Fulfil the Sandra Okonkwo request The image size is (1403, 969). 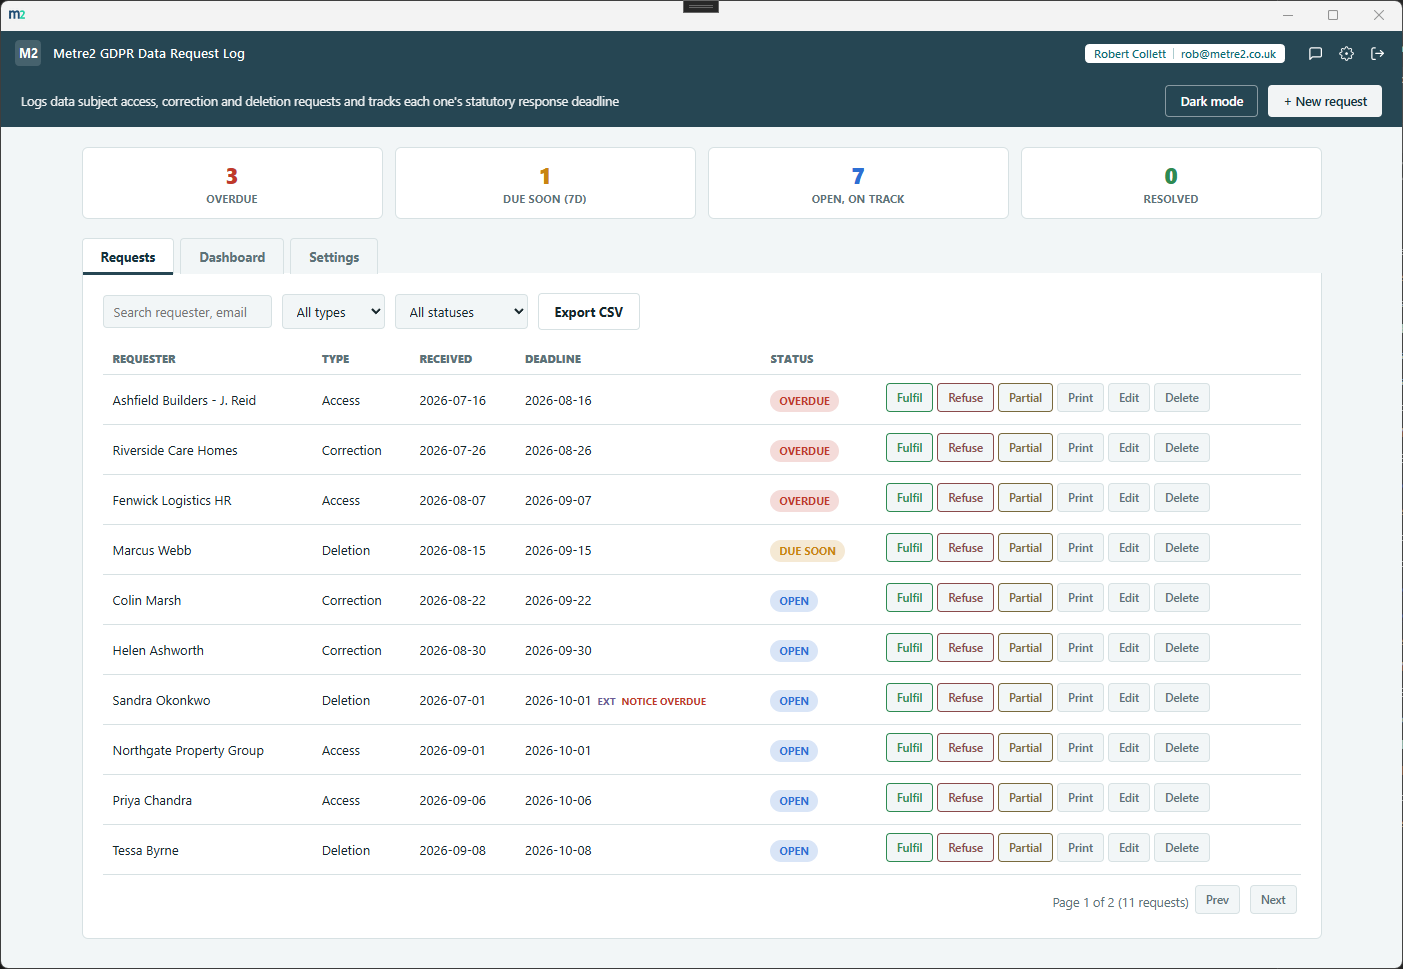909,698
